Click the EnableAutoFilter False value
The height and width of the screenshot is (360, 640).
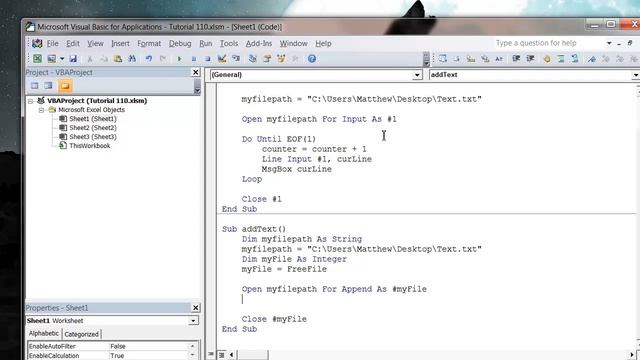(x=149, y=346)
